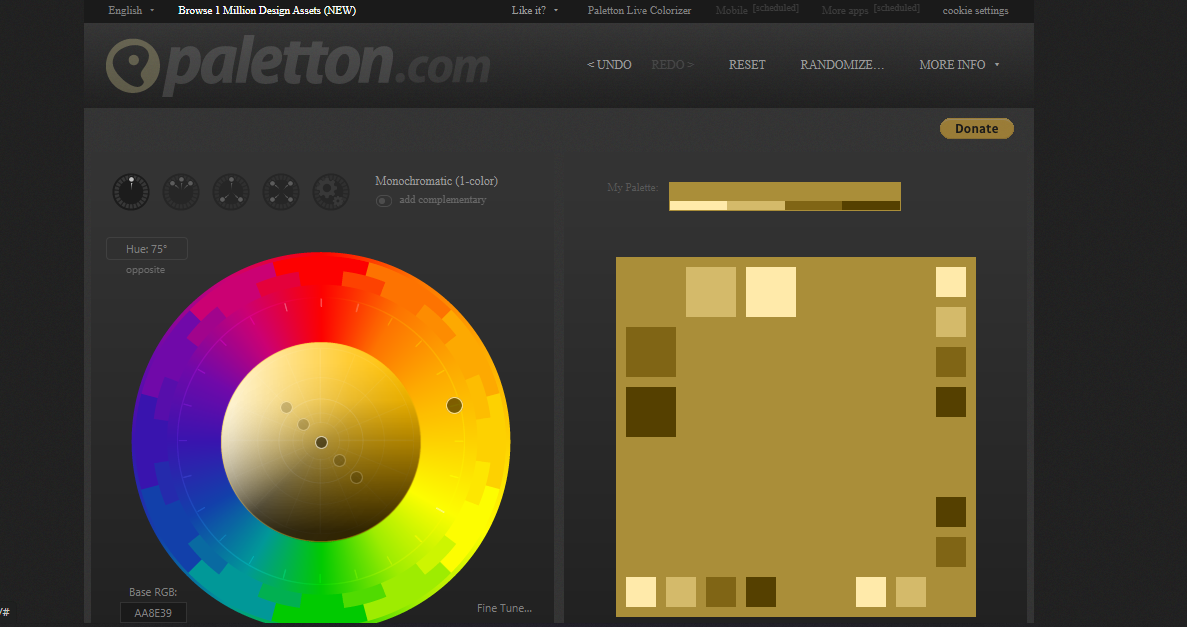Viewport: 1187px width, 627px height.
Task: Click the hue handle dot on color wheel ring
Action: [454, 405]
